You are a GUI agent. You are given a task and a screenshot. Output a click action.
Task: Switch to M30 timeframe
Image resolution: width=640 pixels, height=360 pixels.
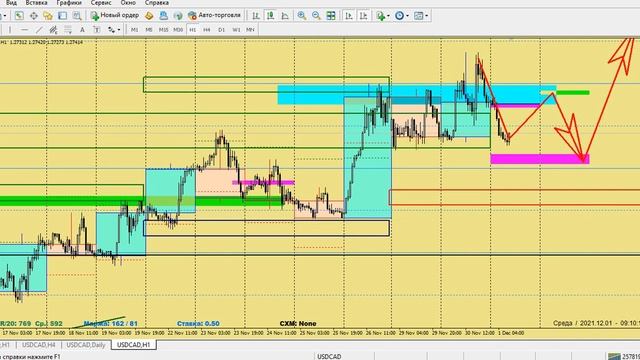178,30
